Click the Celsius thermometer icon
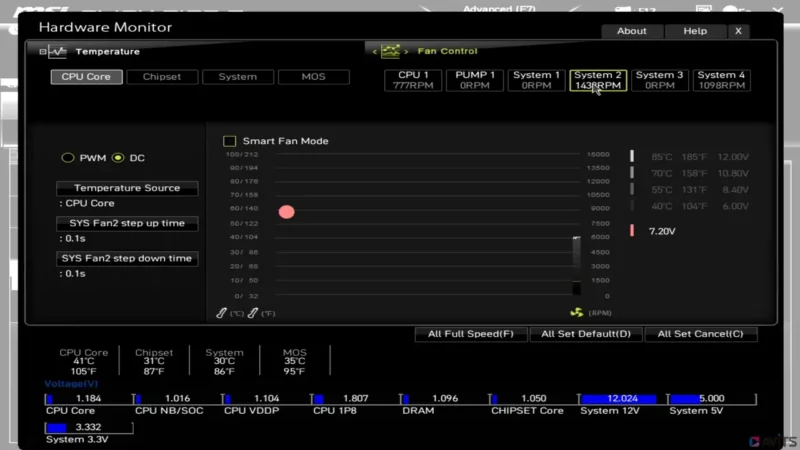The height and width of the screenshot is (450, 800). coord(222,313)
